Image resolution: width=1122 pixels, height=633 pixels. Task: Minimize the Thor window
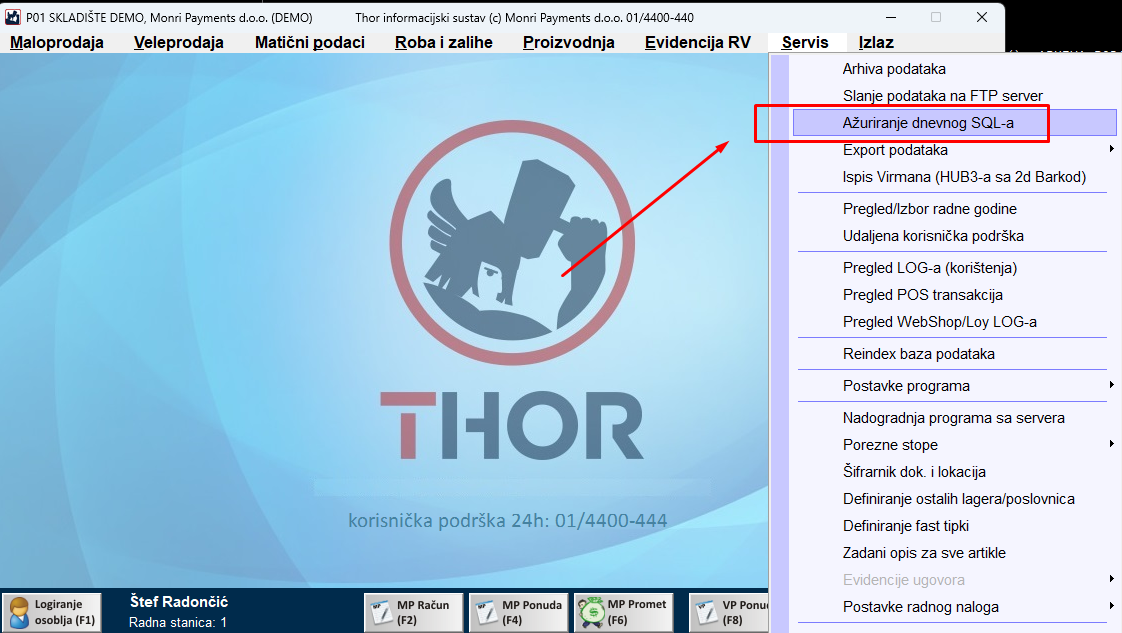pos(891,17)
